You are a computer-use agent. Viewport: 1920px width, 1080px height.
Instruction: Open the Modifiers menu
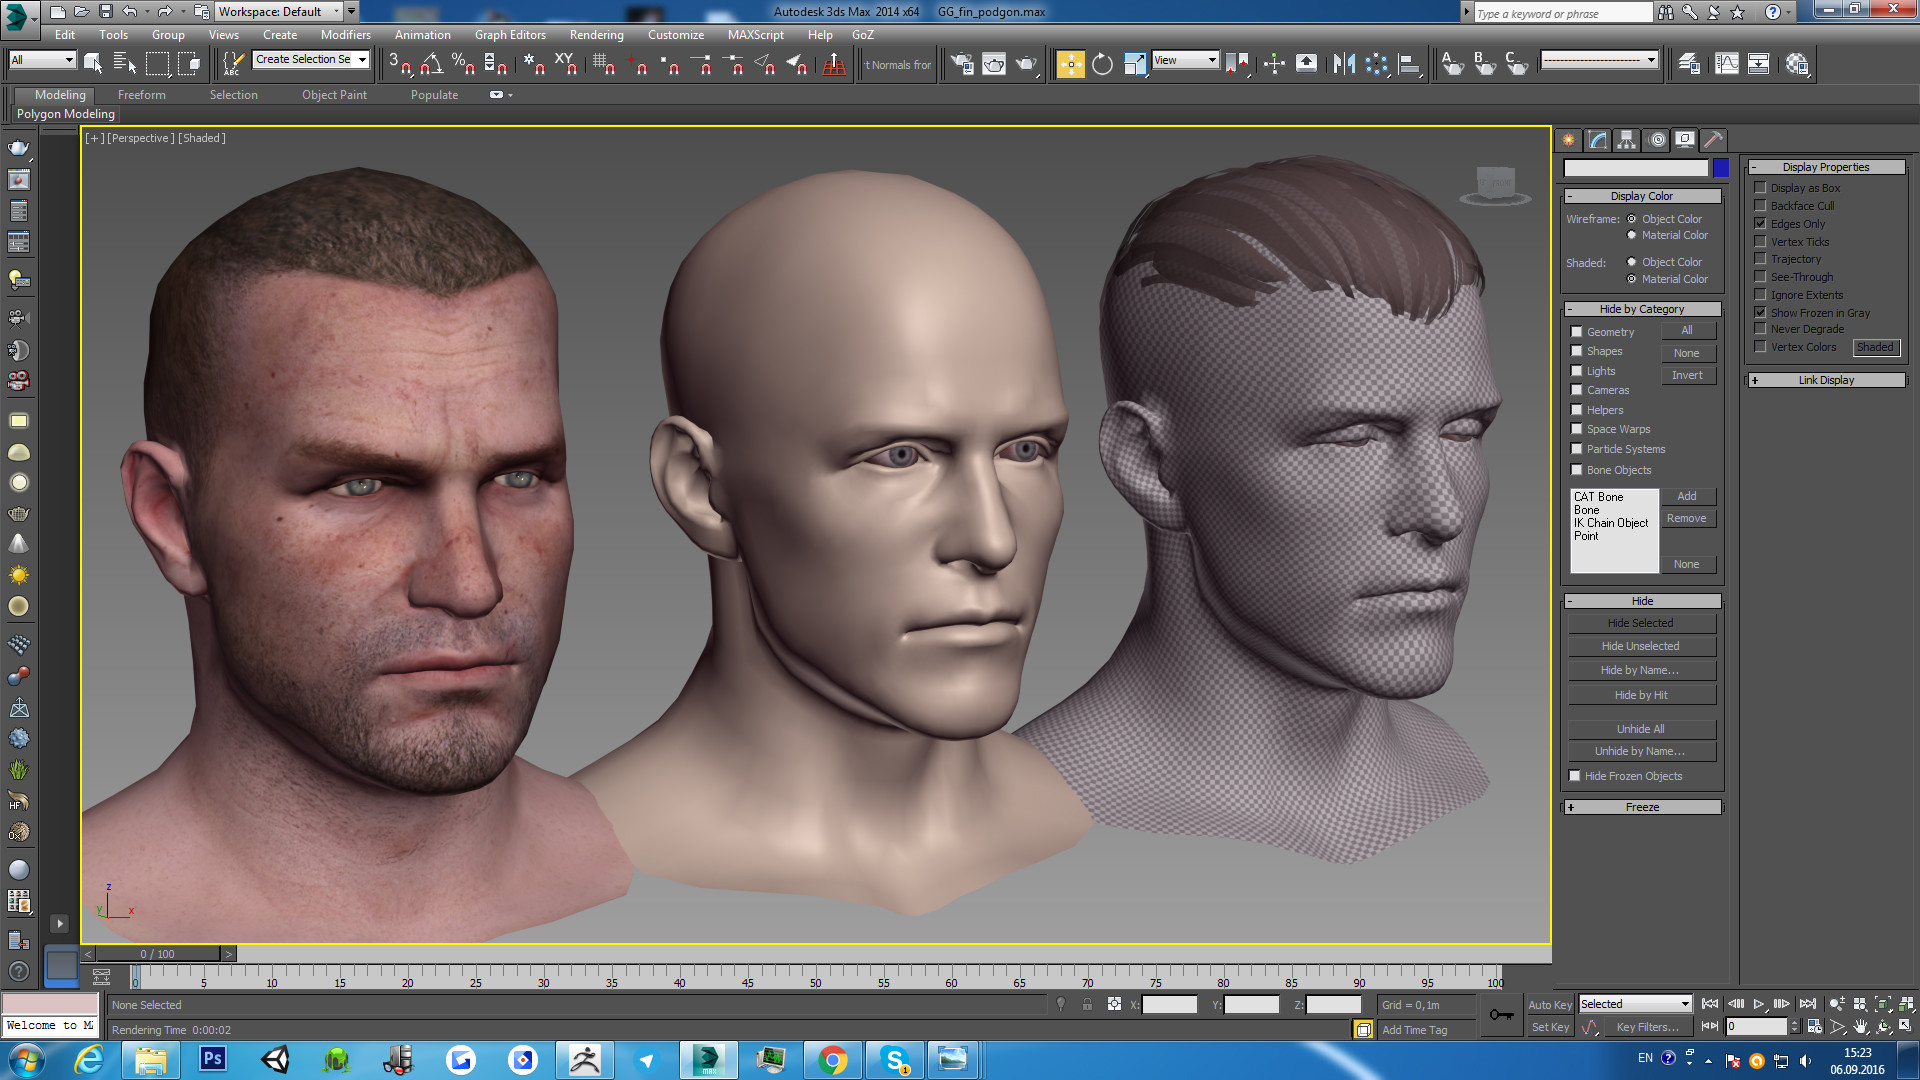[x=346, y=34]
